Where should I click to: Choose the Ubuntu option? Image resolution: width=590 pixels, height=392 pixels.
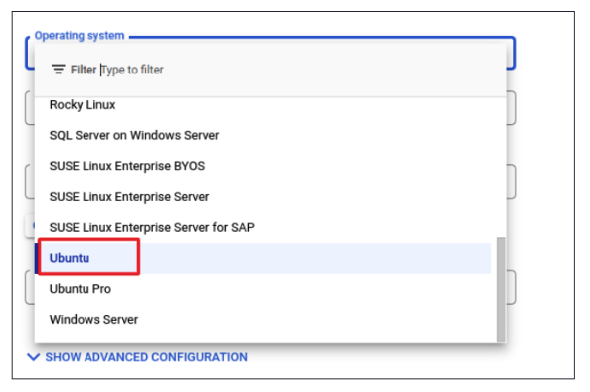(263, 258)
